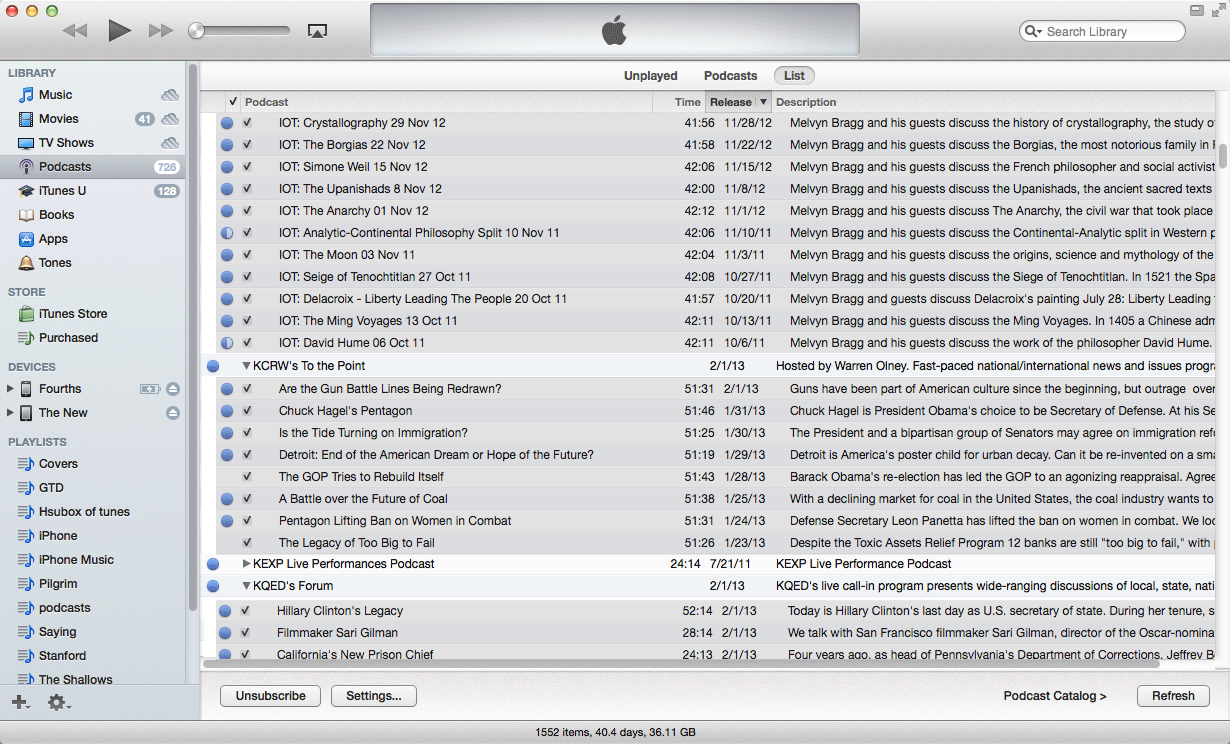Image resolution: width=1230 pixels, height=744 pixels.
Task: Switch to mini player window icon
Action: click(x=1197, y=10)
